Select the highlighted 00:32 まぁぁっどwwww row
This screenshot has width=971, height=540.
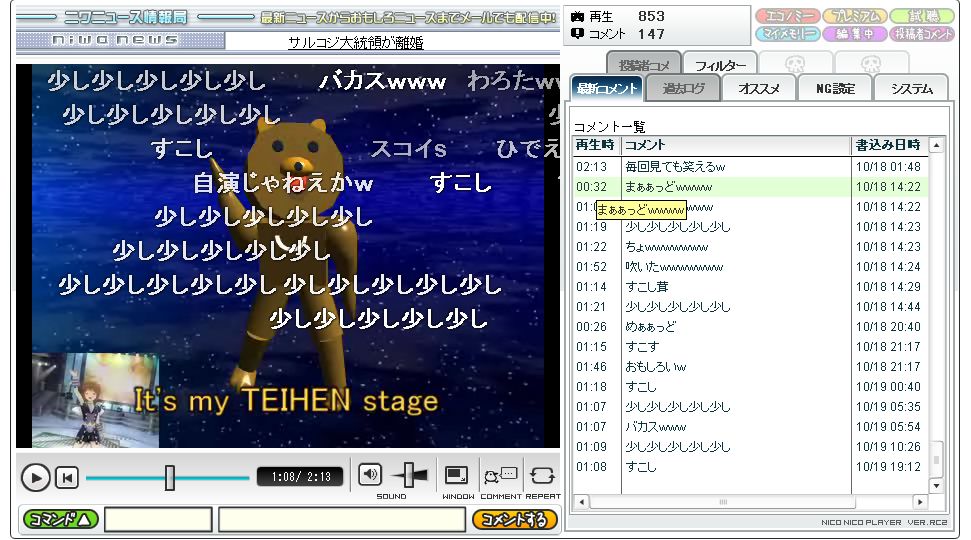751,186
